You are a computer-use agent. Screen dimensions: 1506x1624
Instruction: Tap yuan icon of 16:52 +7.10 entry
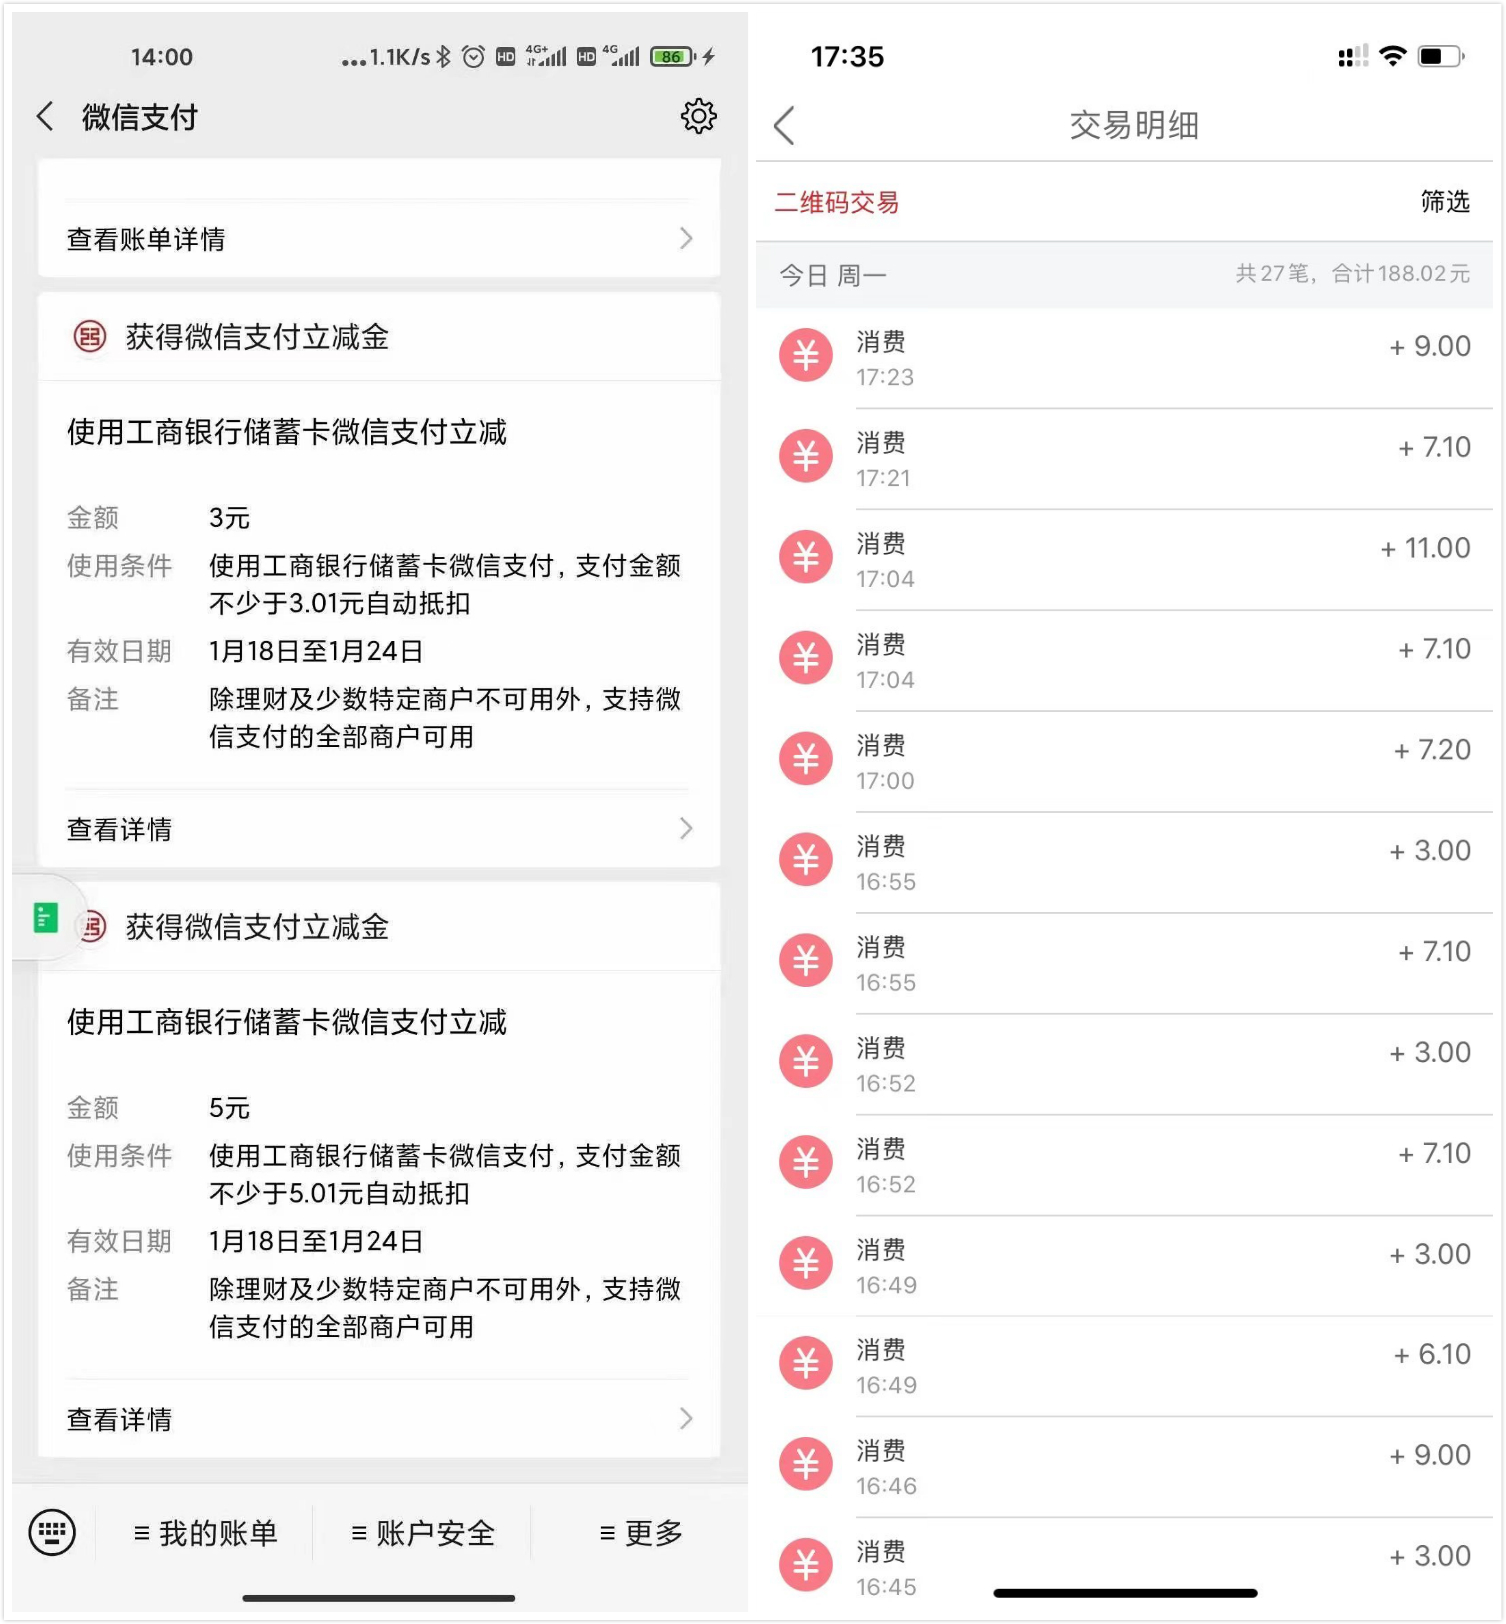point(806,1162)
